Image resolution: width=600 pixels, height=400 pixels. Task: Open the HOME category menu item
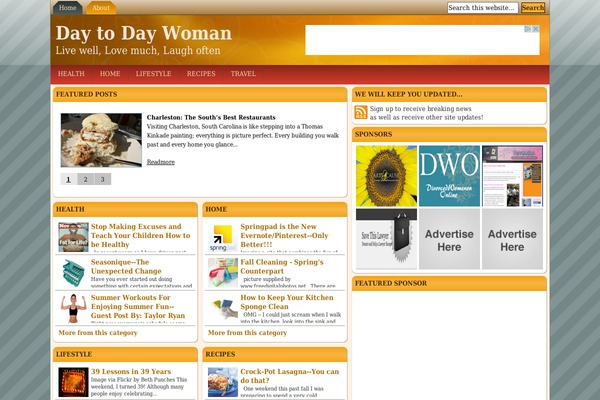tap(110, 74)
